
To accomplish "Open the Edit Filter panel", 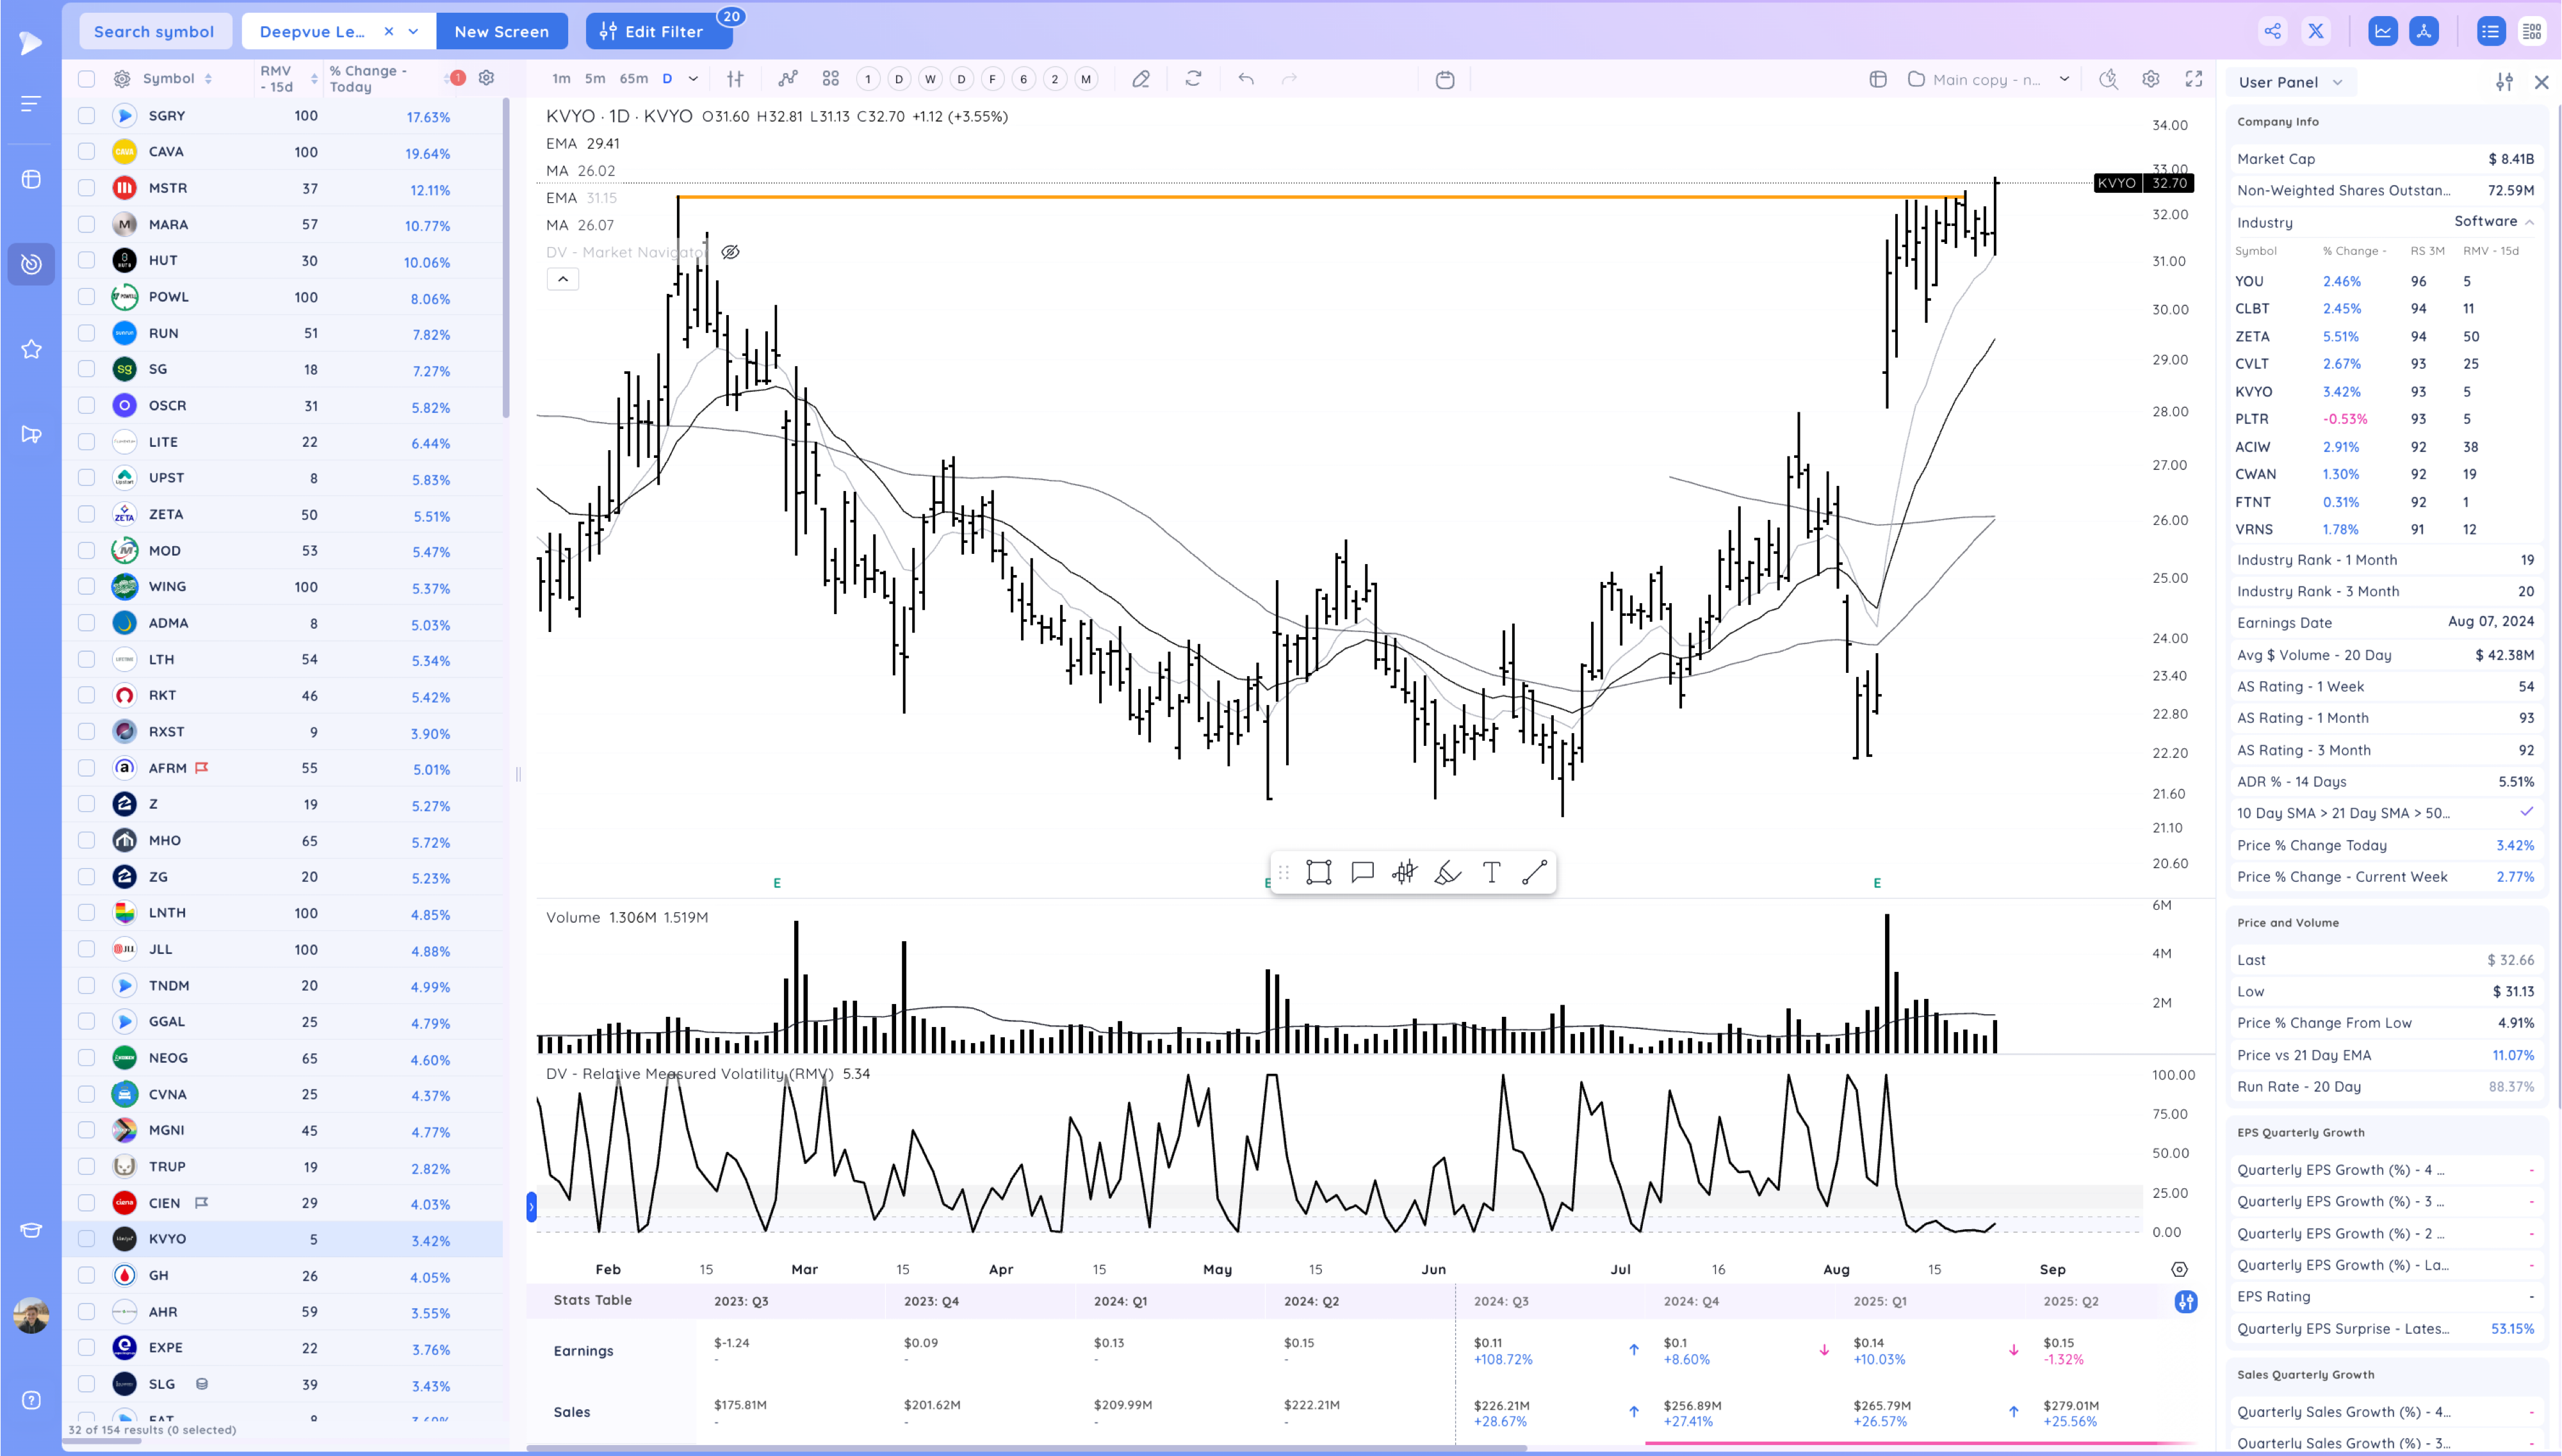I will (x=658, y=31).
